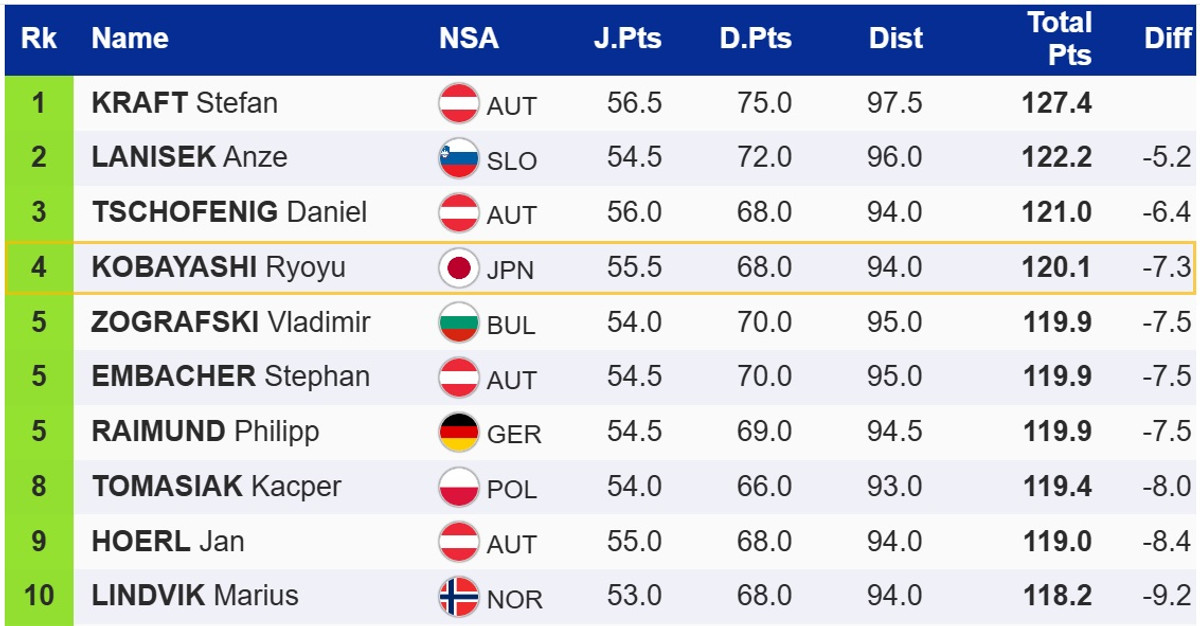Click the Dist column header

click(x=896, y=39)
